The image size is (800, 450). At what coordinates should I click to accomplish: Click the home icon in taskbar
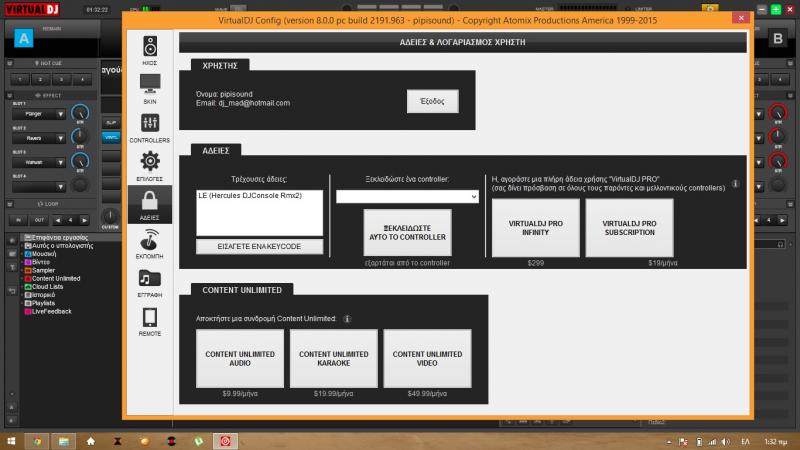tap(90, 441)
